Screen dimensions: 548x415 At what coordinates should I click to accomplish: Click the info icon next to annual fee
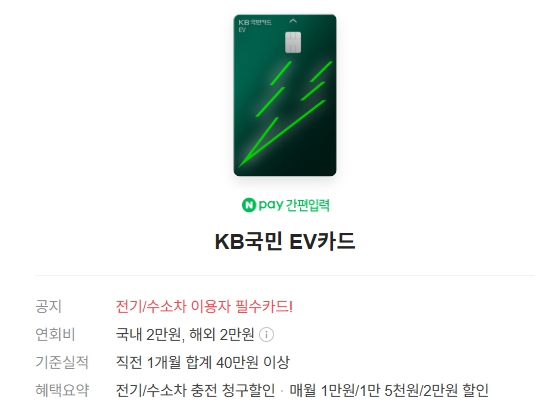(x=266, y=335)
